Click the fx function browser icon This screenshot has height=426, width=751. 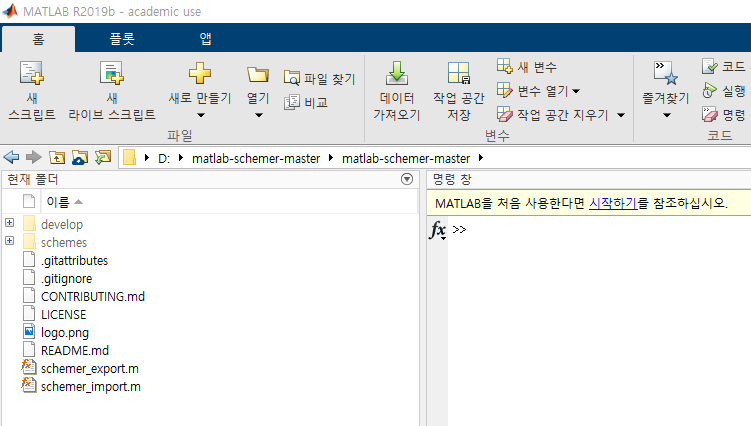[438, 230]
